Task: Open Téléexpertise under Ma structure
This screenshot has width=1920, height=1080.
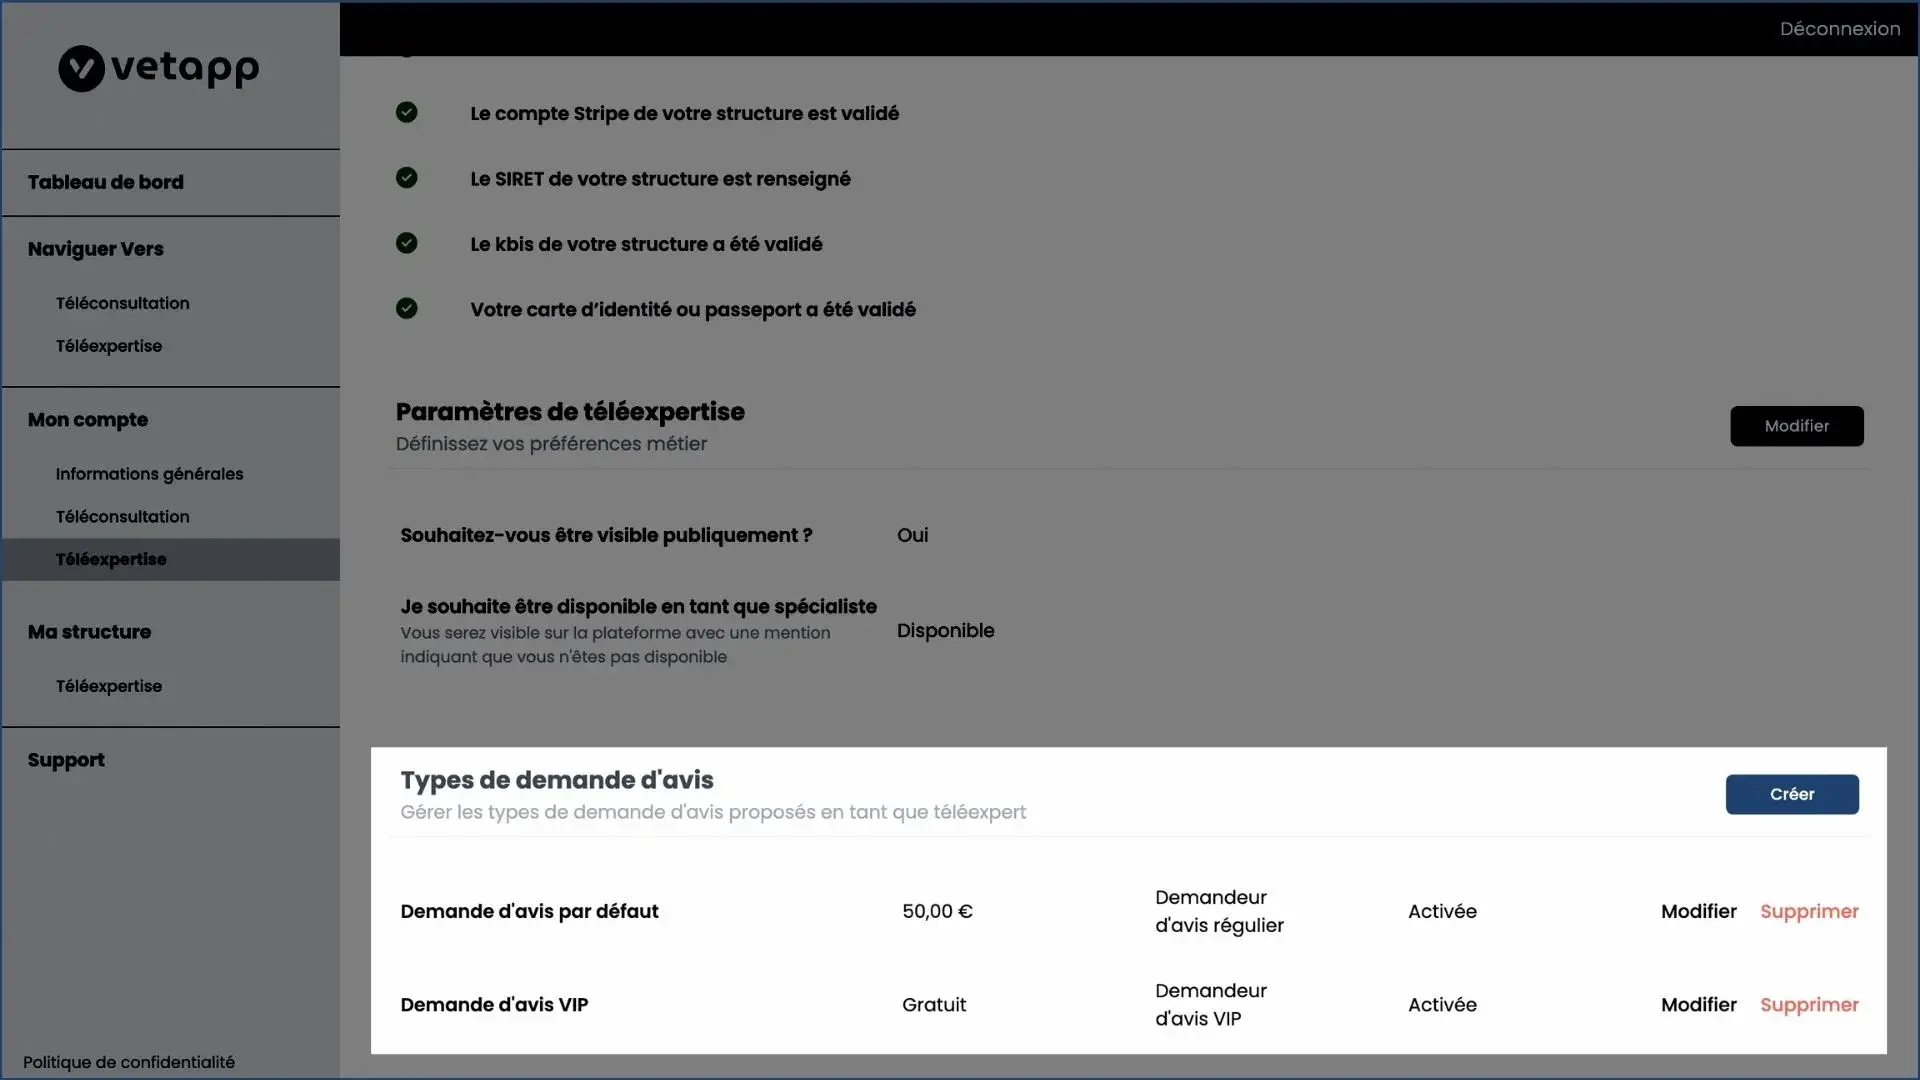Action: (x=108, y=686)
